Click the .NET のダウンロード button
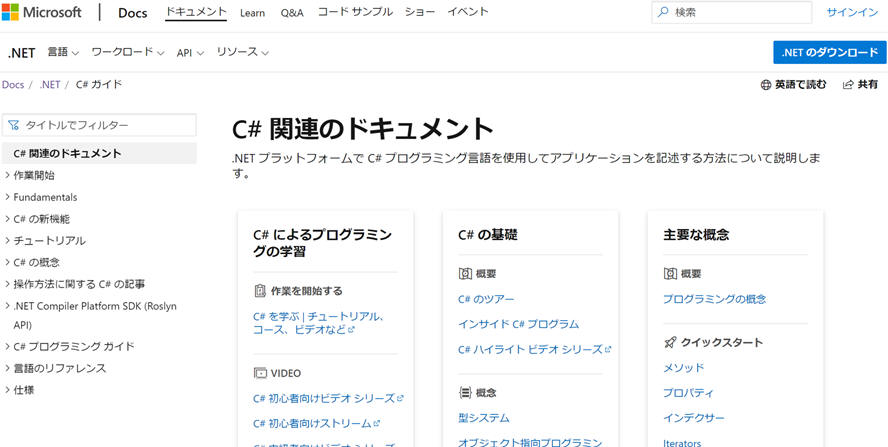The height and width of the screenshot is (447, 888). tap(829, 52)
